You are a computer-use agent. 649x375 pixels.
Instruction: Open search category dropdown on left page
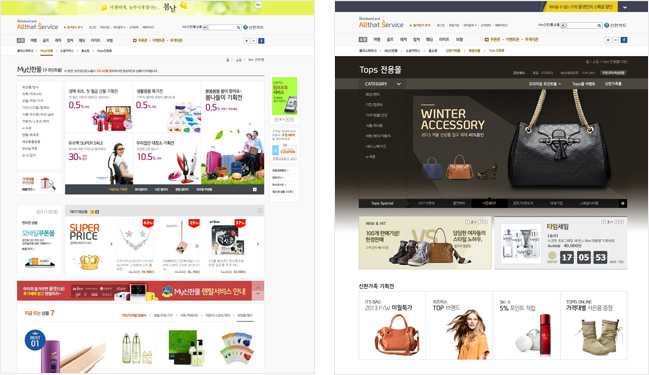[206, 27]
